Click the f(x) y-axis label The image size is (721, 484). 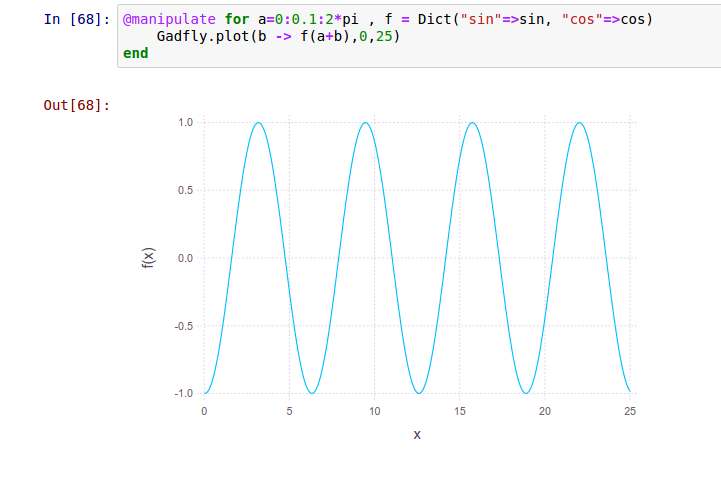[x=148, y=259]
